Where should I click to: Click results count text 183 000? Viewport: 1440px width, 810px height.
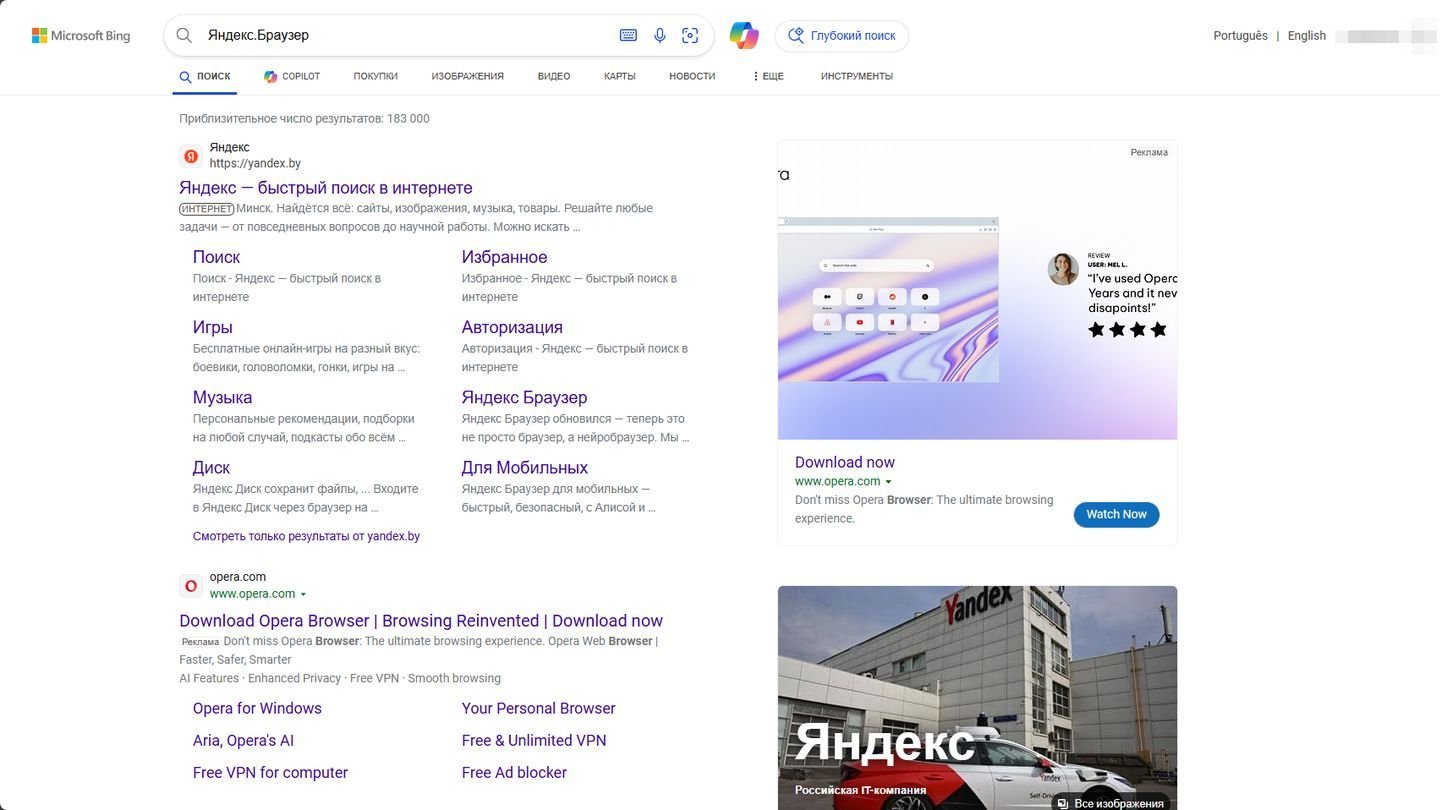point(304,118)
